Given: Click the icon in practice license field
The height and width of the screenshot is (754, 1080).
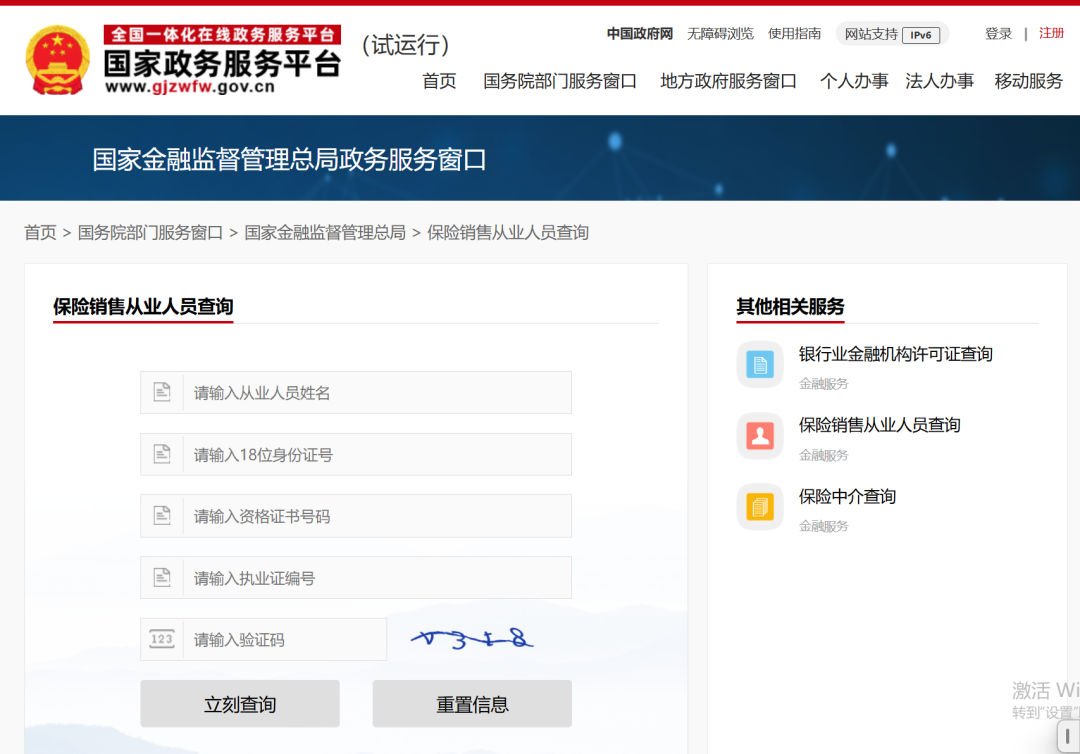Looking at the screenshot, I should [162, 578].
